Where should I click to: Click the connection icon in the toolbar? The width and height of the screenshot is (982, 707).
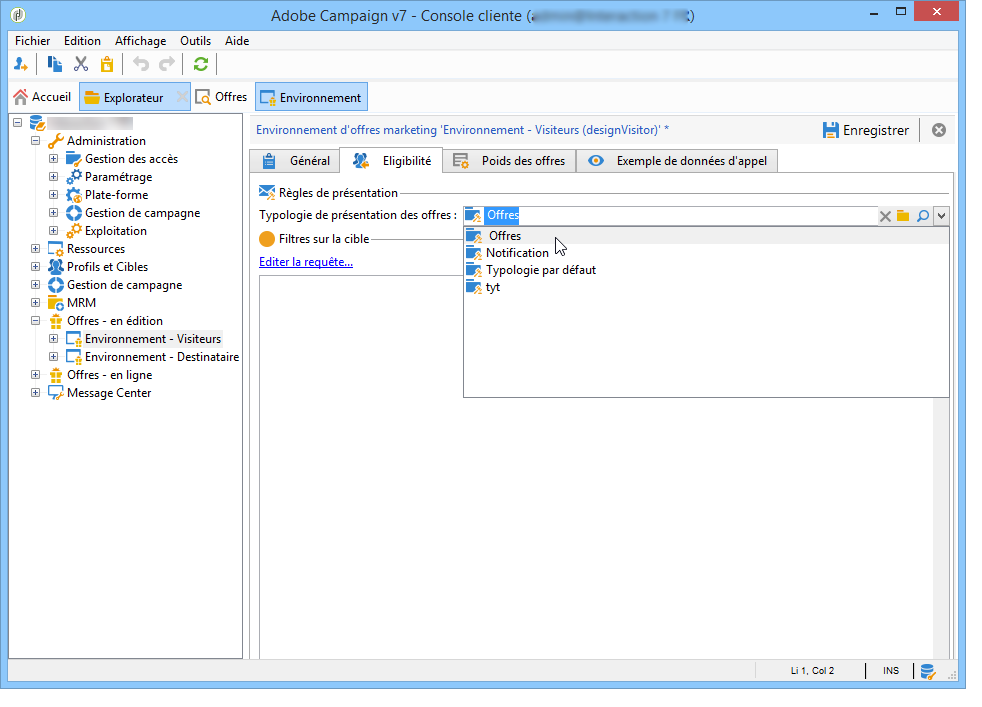(21, 64)
